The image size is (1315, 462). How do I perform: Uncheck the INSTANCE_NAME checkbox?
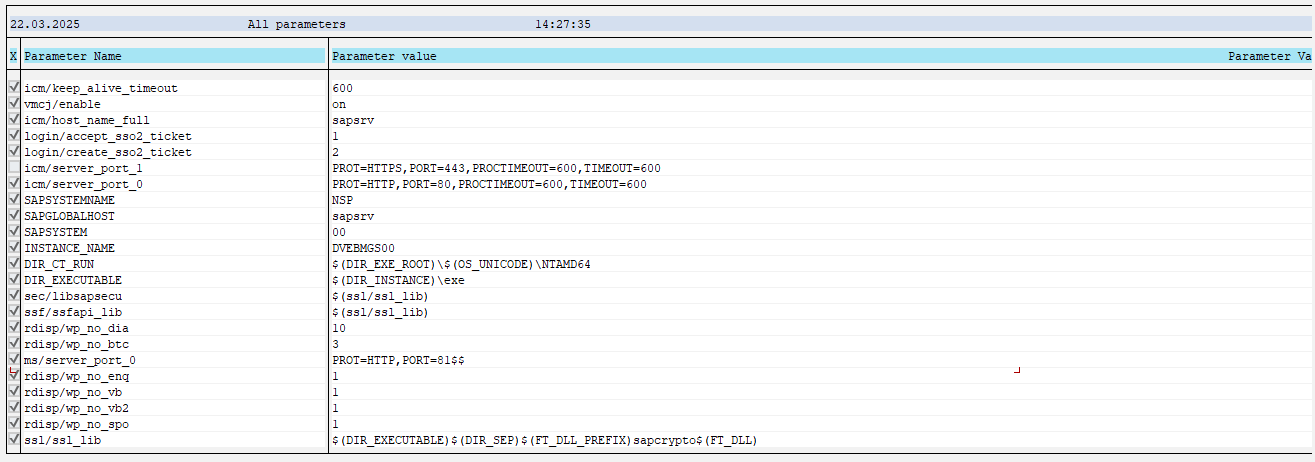14,248
